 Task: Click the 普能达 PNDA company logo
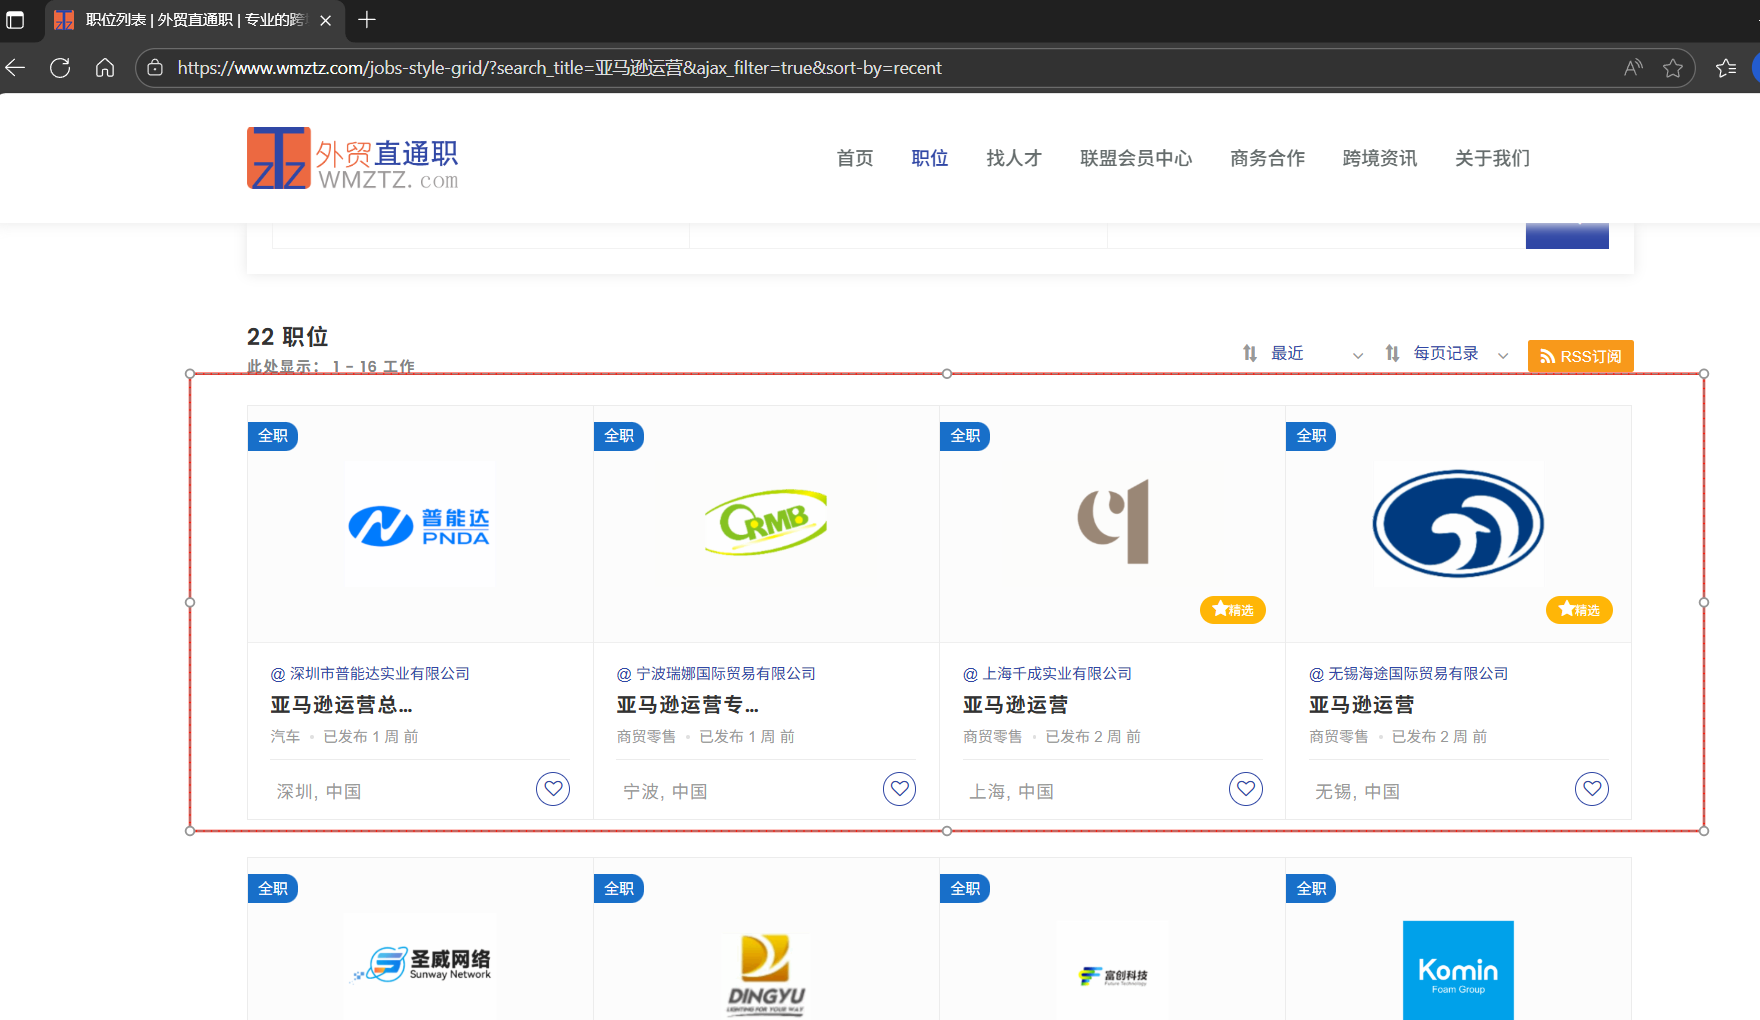tap(420, 524)
